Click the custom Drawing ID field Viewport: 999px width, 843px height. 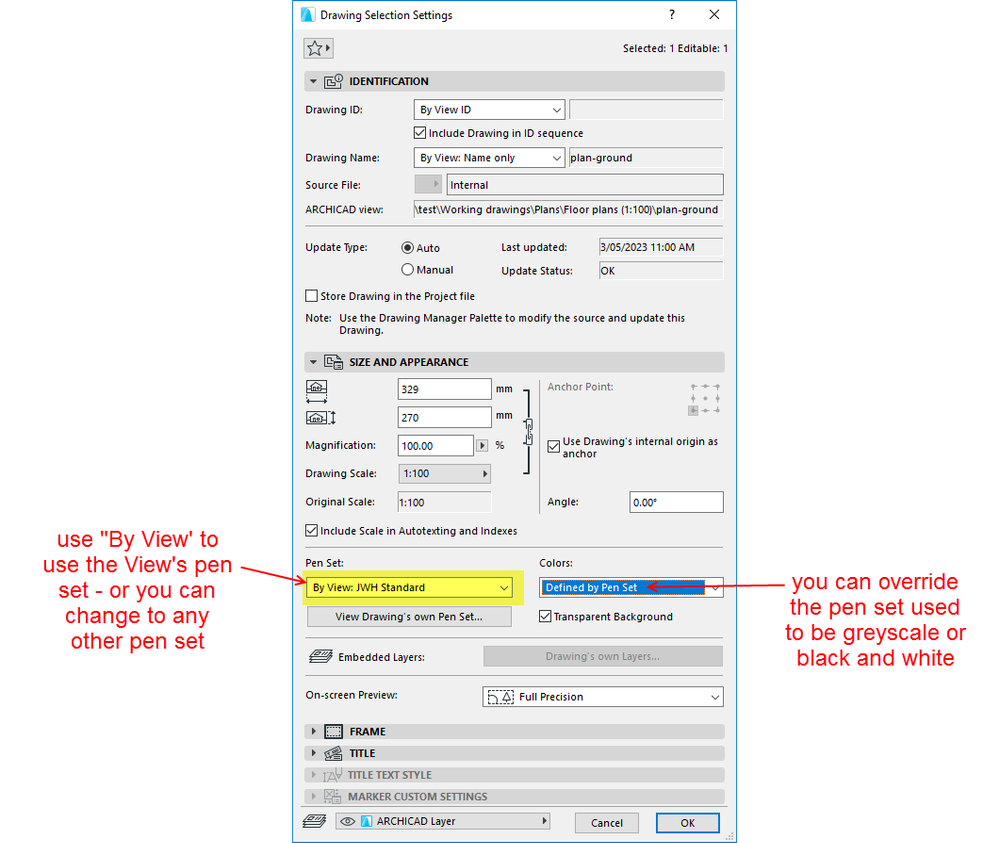646,110
